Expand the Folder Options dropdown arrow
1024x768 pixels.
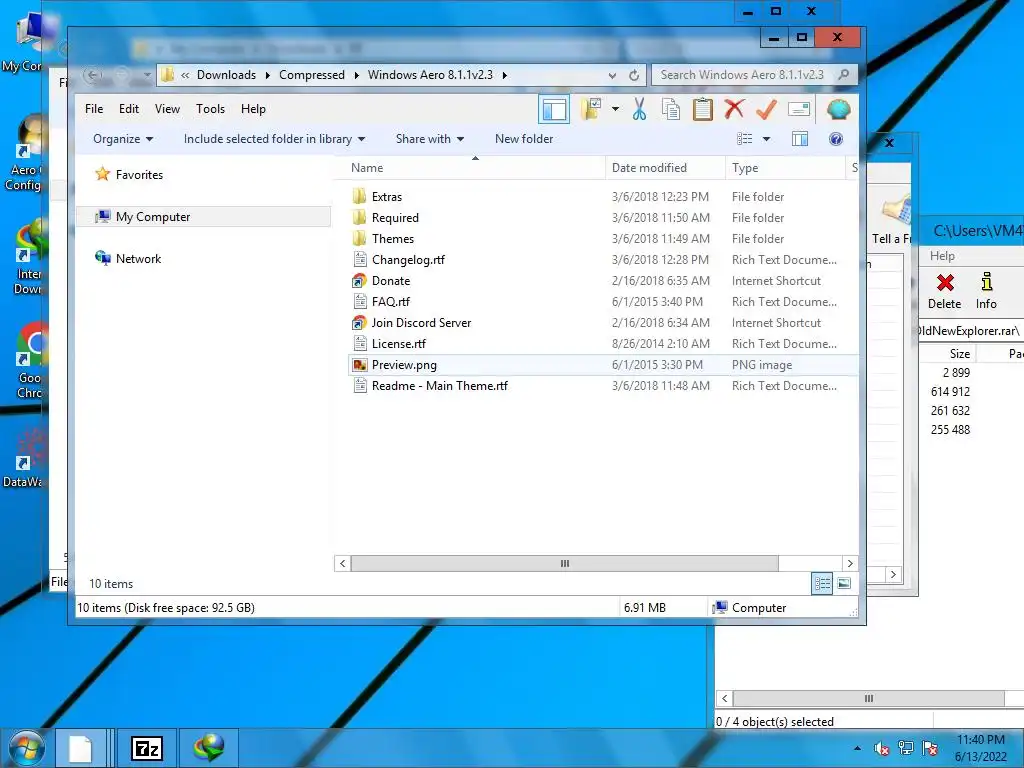(x=615, y=109)
